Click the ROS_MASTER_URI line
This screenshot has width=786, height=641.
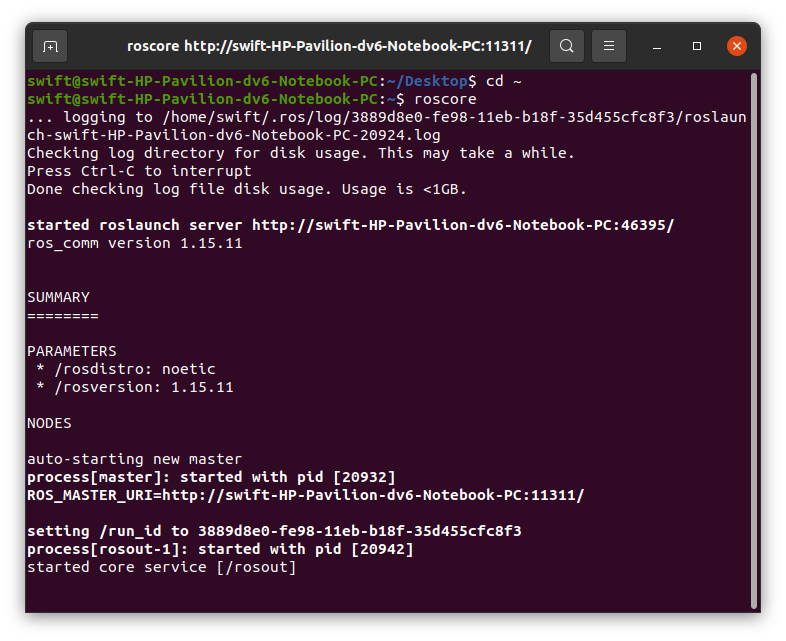click(x=306, y=495)
